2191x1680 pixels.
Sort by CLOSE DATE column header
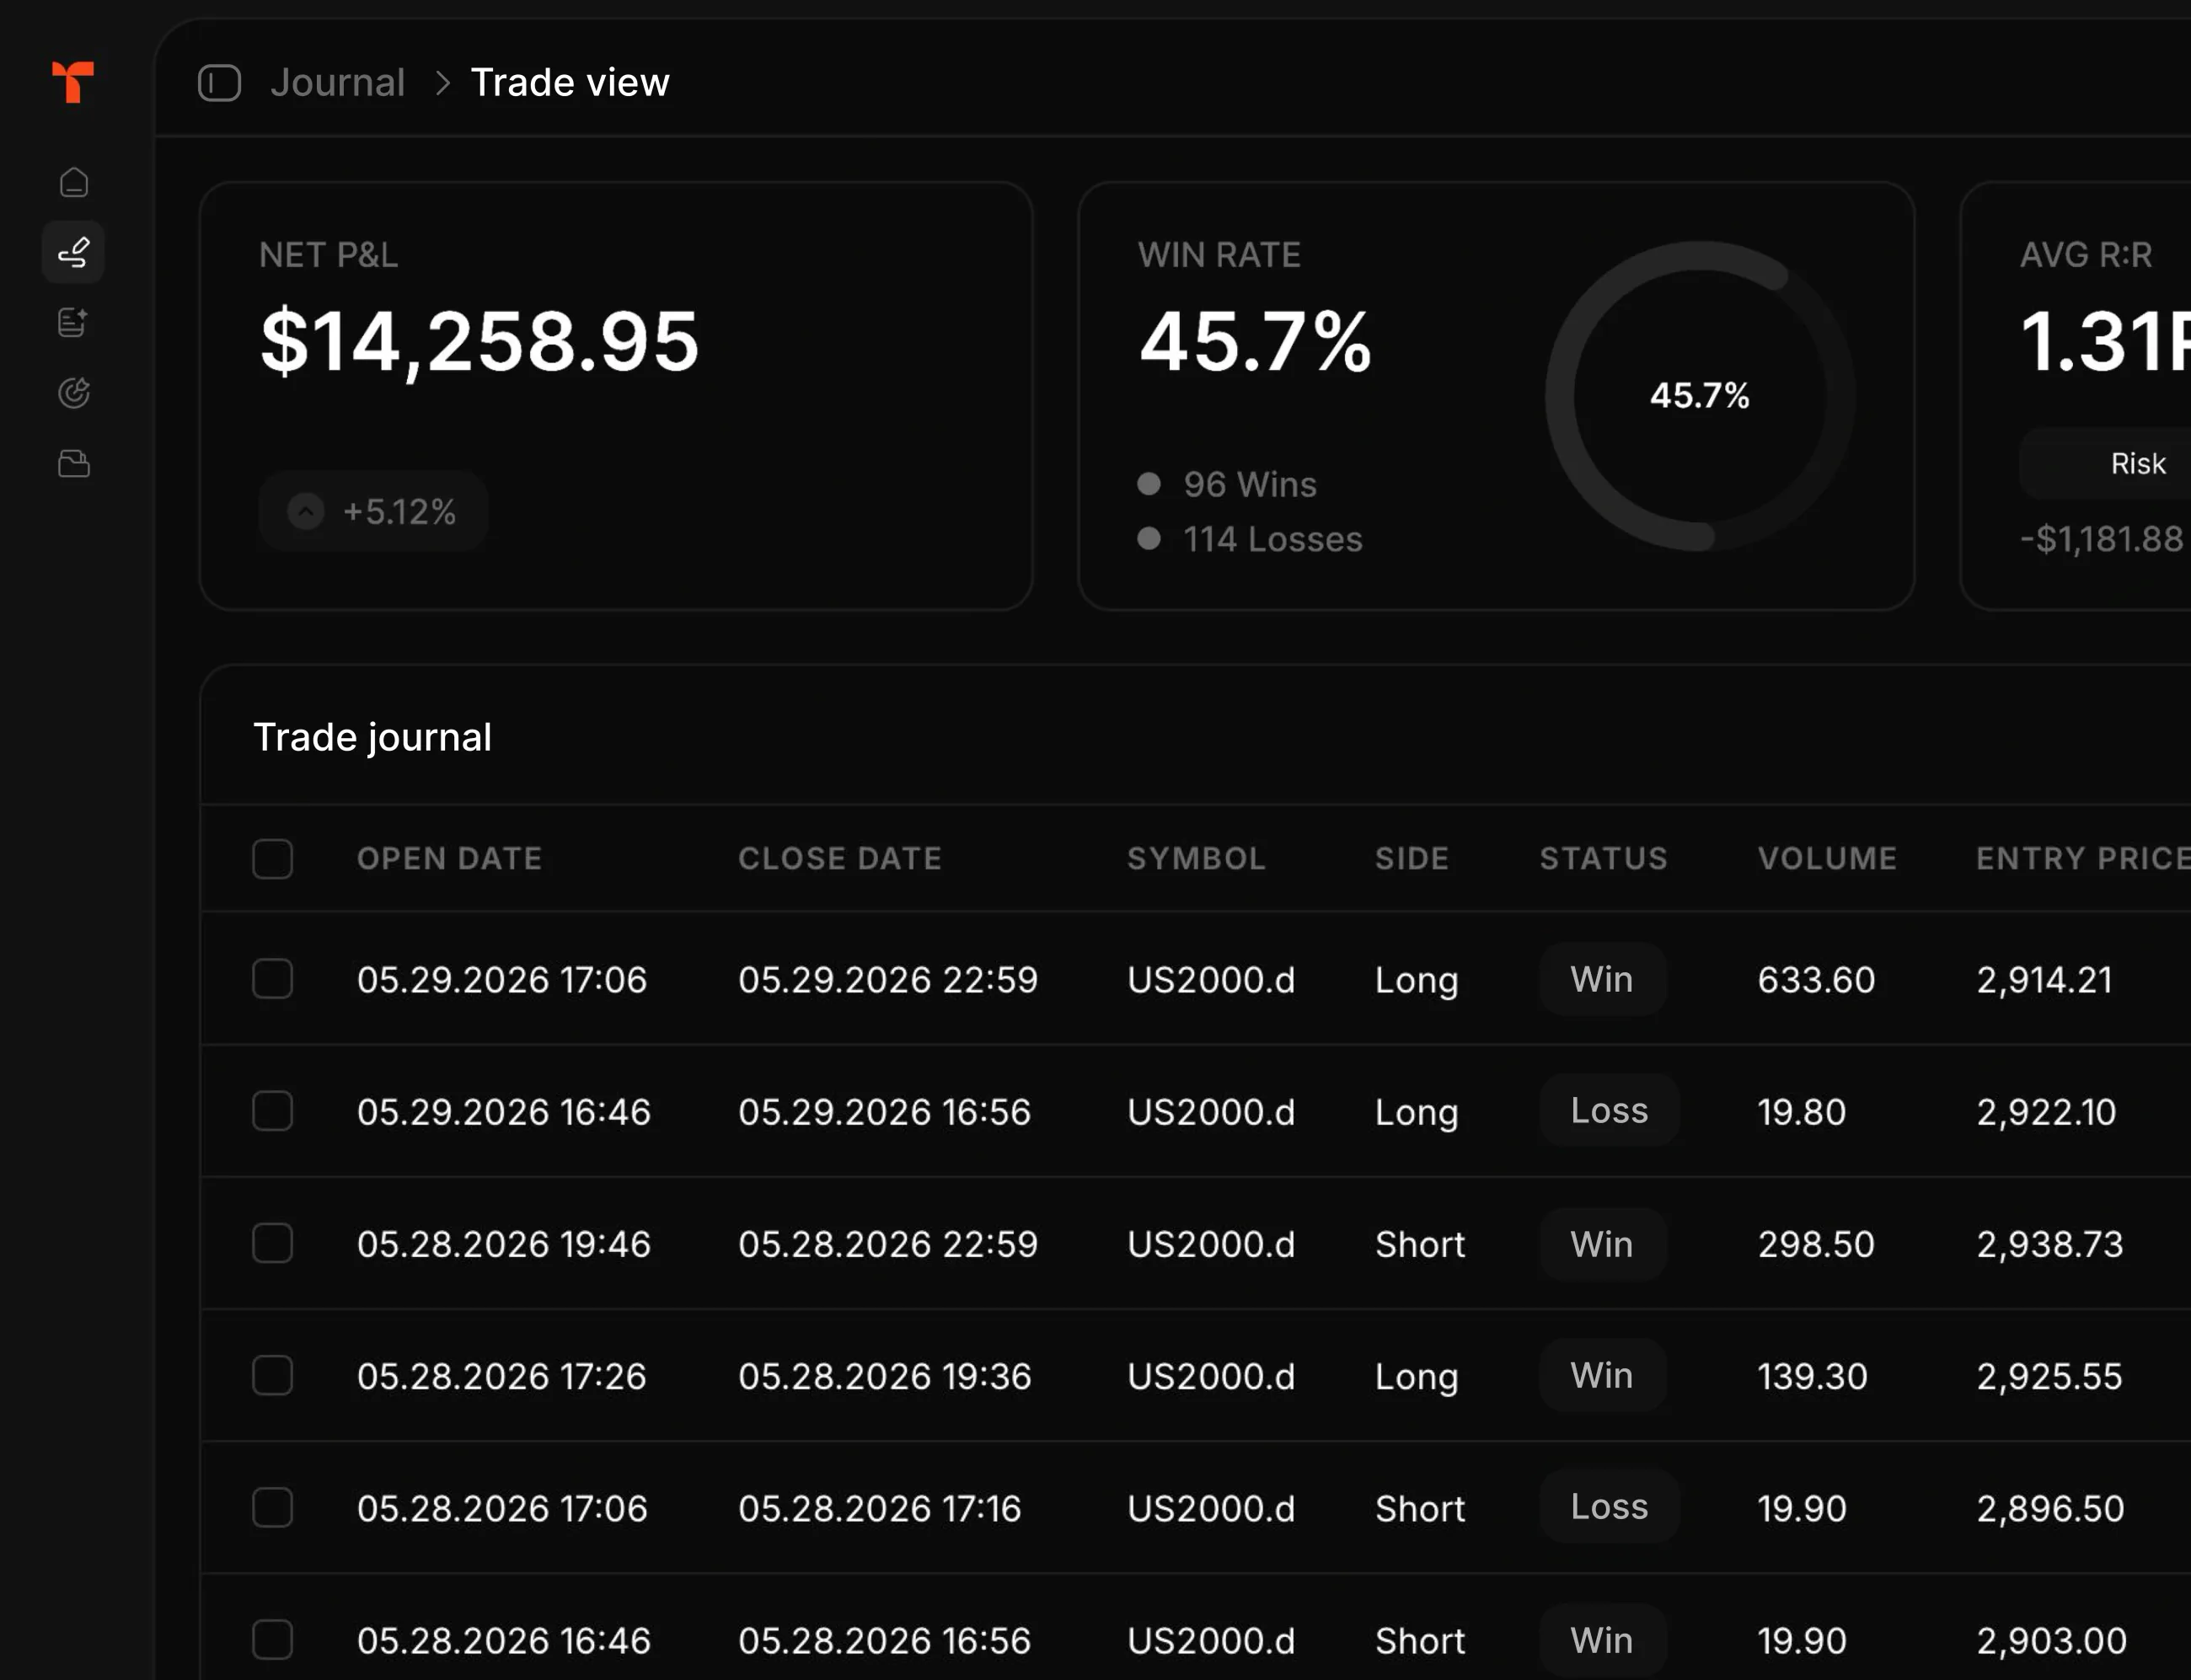click(840, 859)
